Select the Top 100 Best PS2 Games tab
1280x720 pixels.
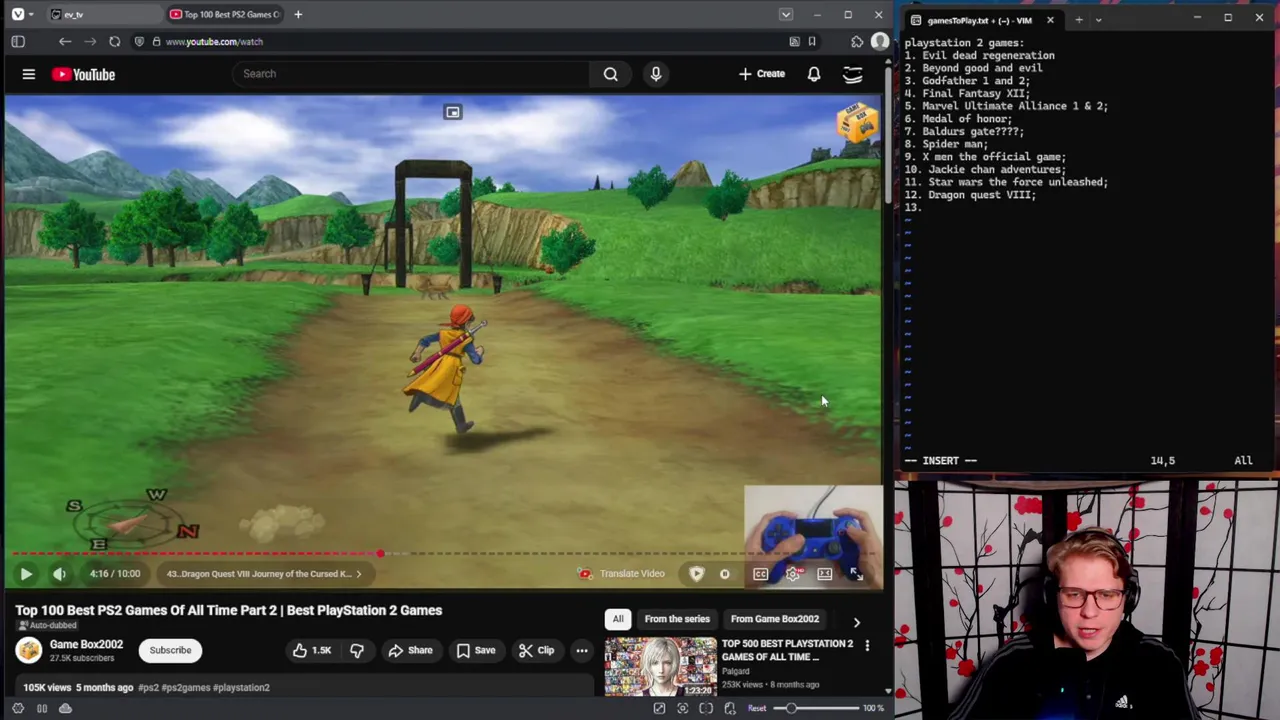click(223, 14)
